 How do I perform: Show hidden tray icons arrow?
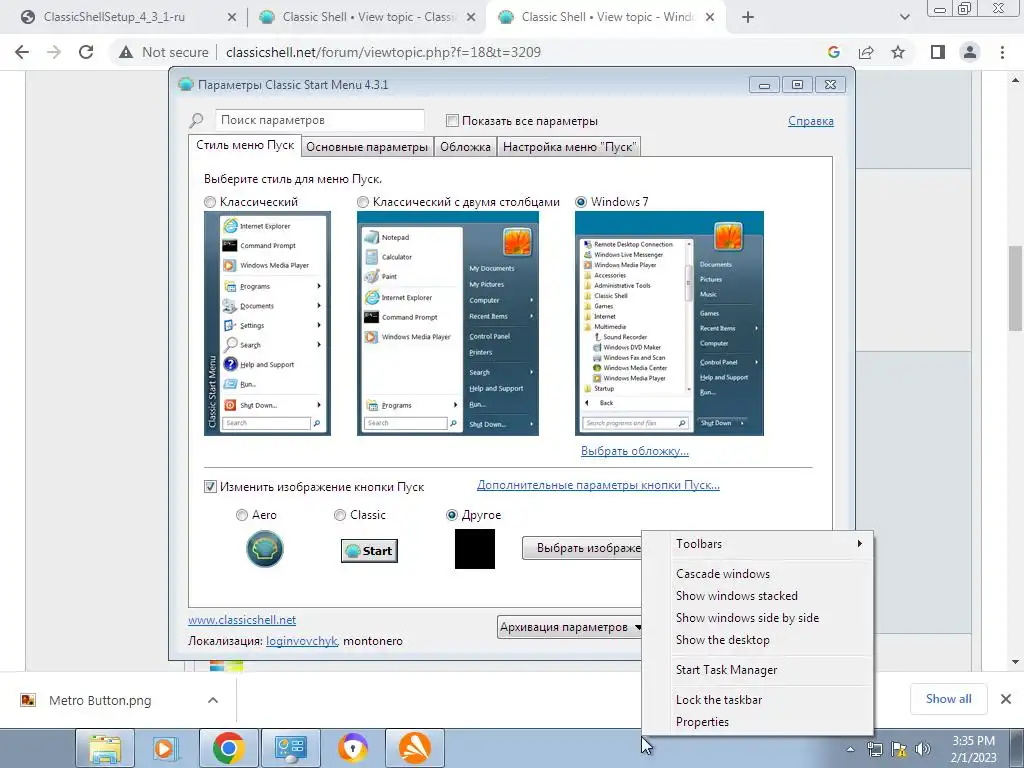(850, 750)
